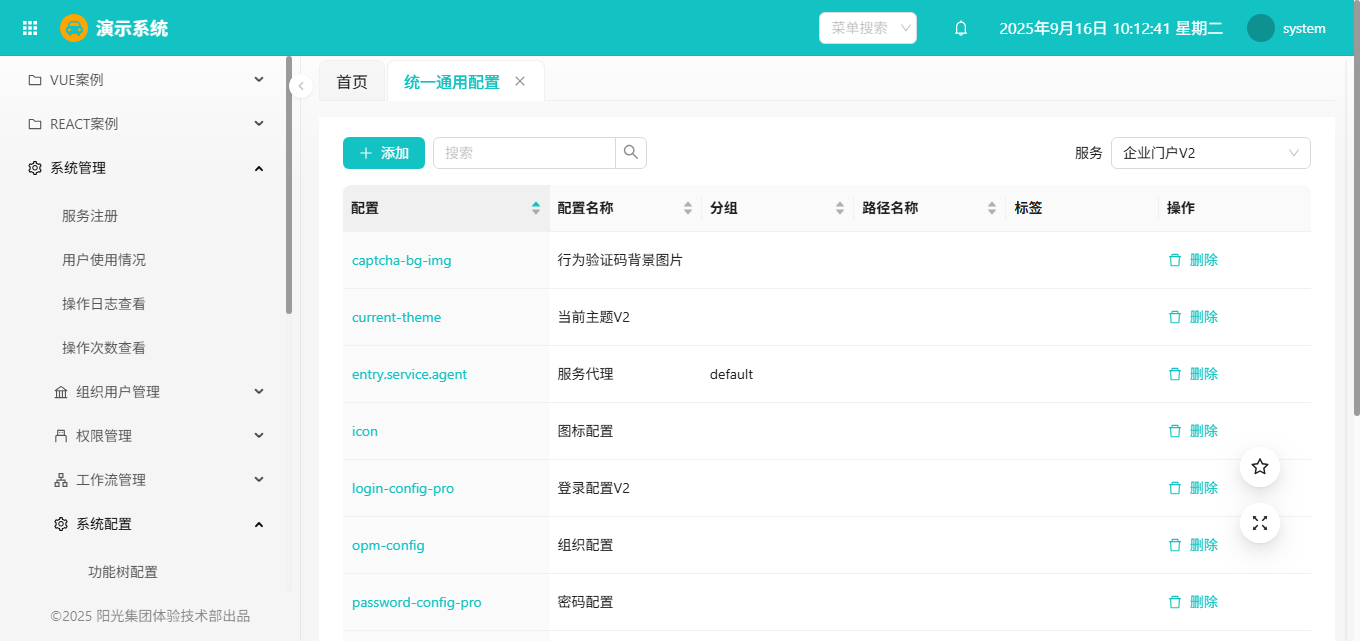Click the search magnifier icon
Screen dimensions: 1360x641
click(x=631, y=153)
